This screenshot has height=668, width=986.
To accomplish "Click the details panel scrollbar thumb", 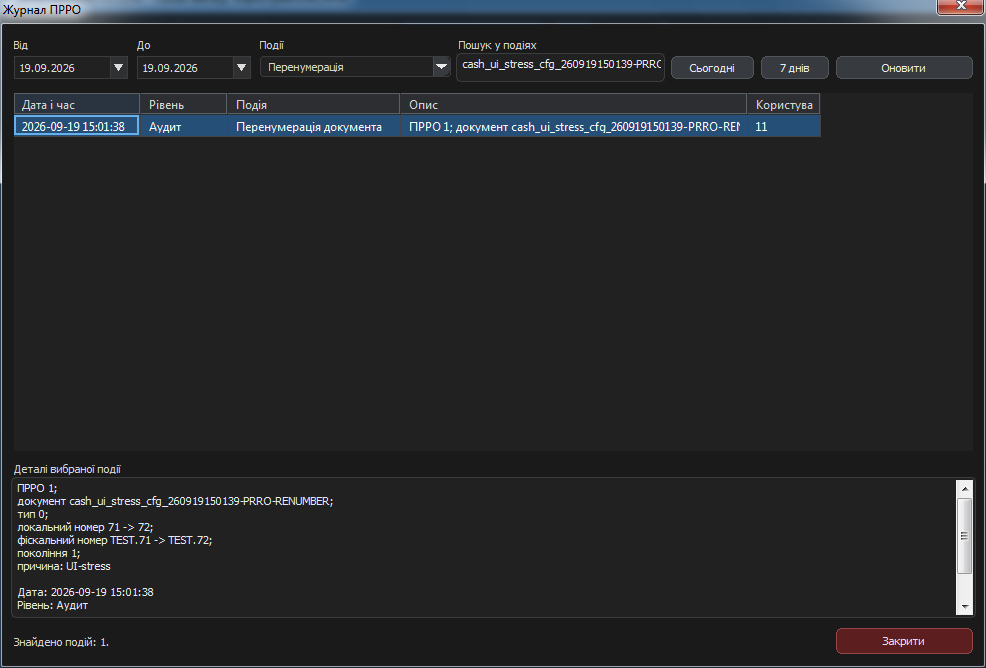I will coord(965,535).
